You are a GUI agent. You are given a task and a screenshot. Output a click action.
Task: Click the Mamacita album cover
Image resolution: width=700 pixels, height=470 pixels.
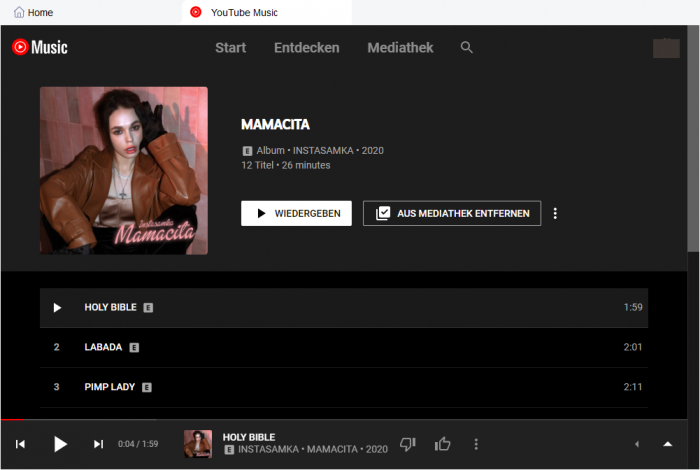(x=124, y=171)
